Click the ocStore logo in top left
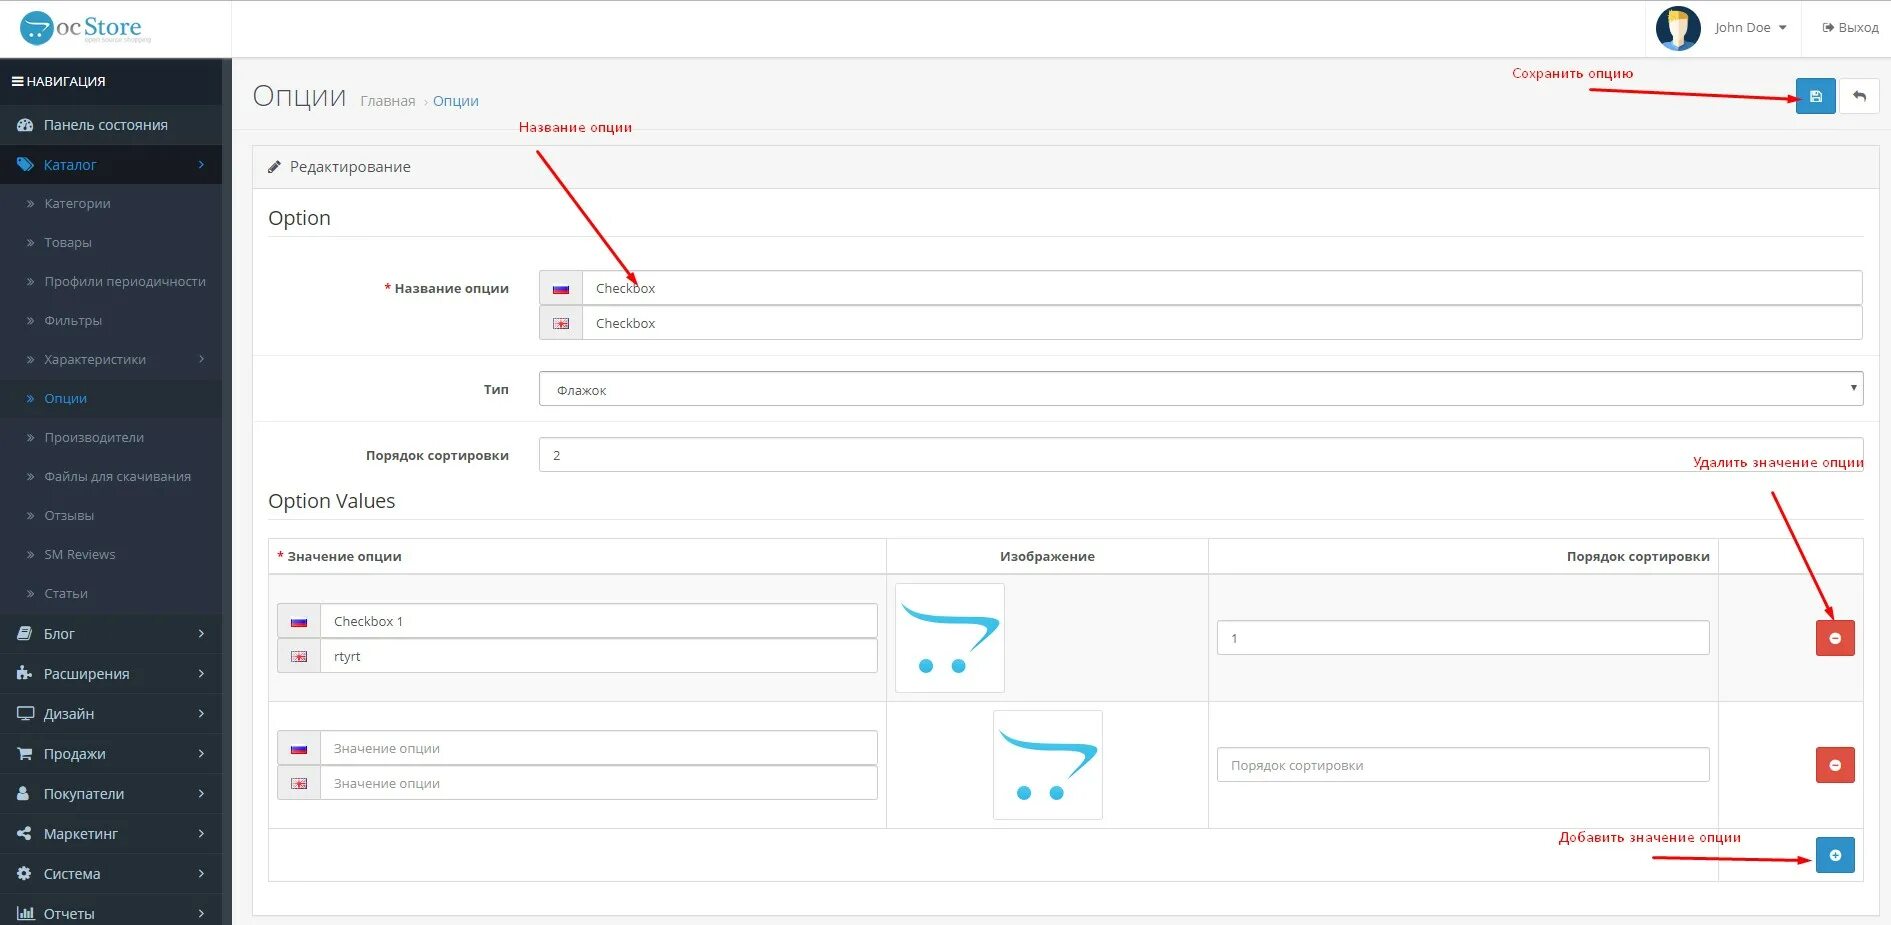Image resolution: width=1891 pixels, height=925 pixels. 85,27
